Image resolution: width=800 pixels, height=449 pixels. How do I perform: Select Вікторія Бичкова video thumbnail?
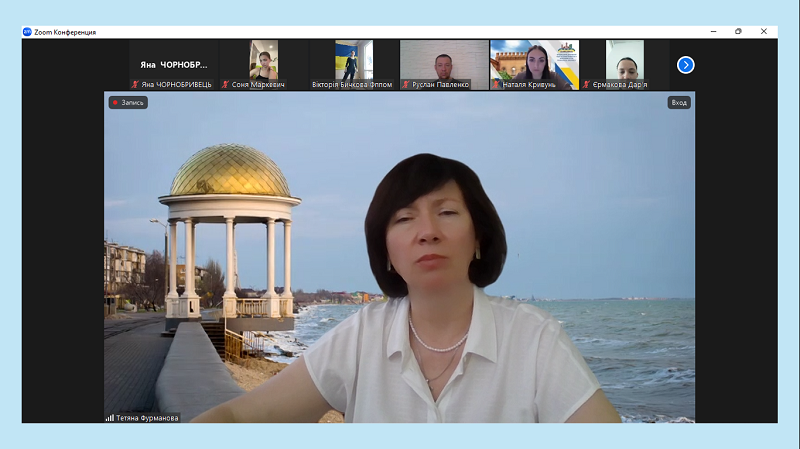click(354, 60)
